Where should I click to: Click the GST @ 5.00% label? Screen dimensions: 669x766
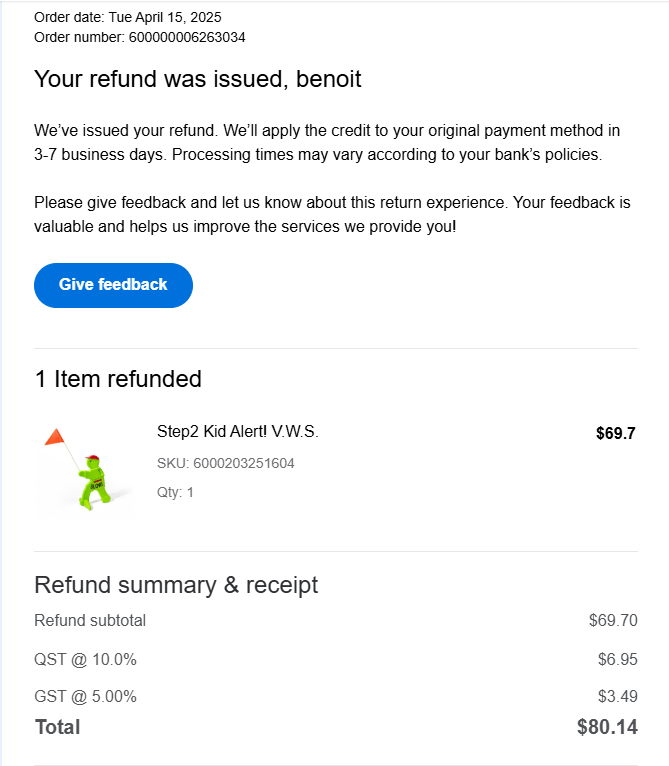point(85,696)
